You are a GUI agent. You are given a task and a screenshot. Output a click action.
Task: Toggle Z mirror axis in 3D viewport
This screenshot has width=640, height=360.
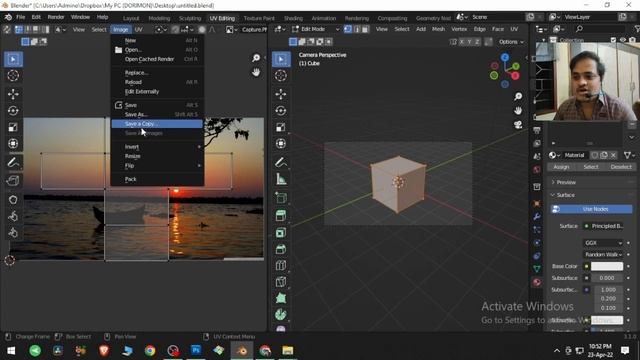[477, 42]
